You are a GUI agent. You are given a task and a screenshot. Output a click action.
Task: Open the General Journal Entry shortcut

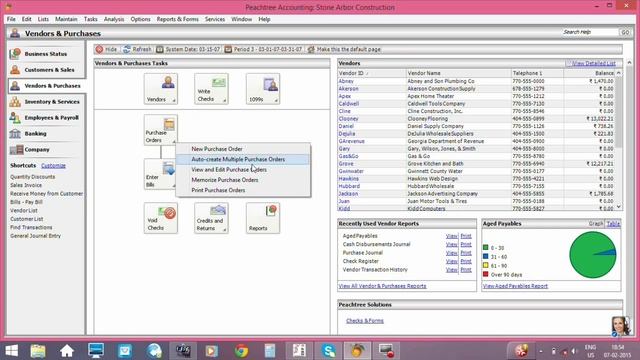(36, 236)
